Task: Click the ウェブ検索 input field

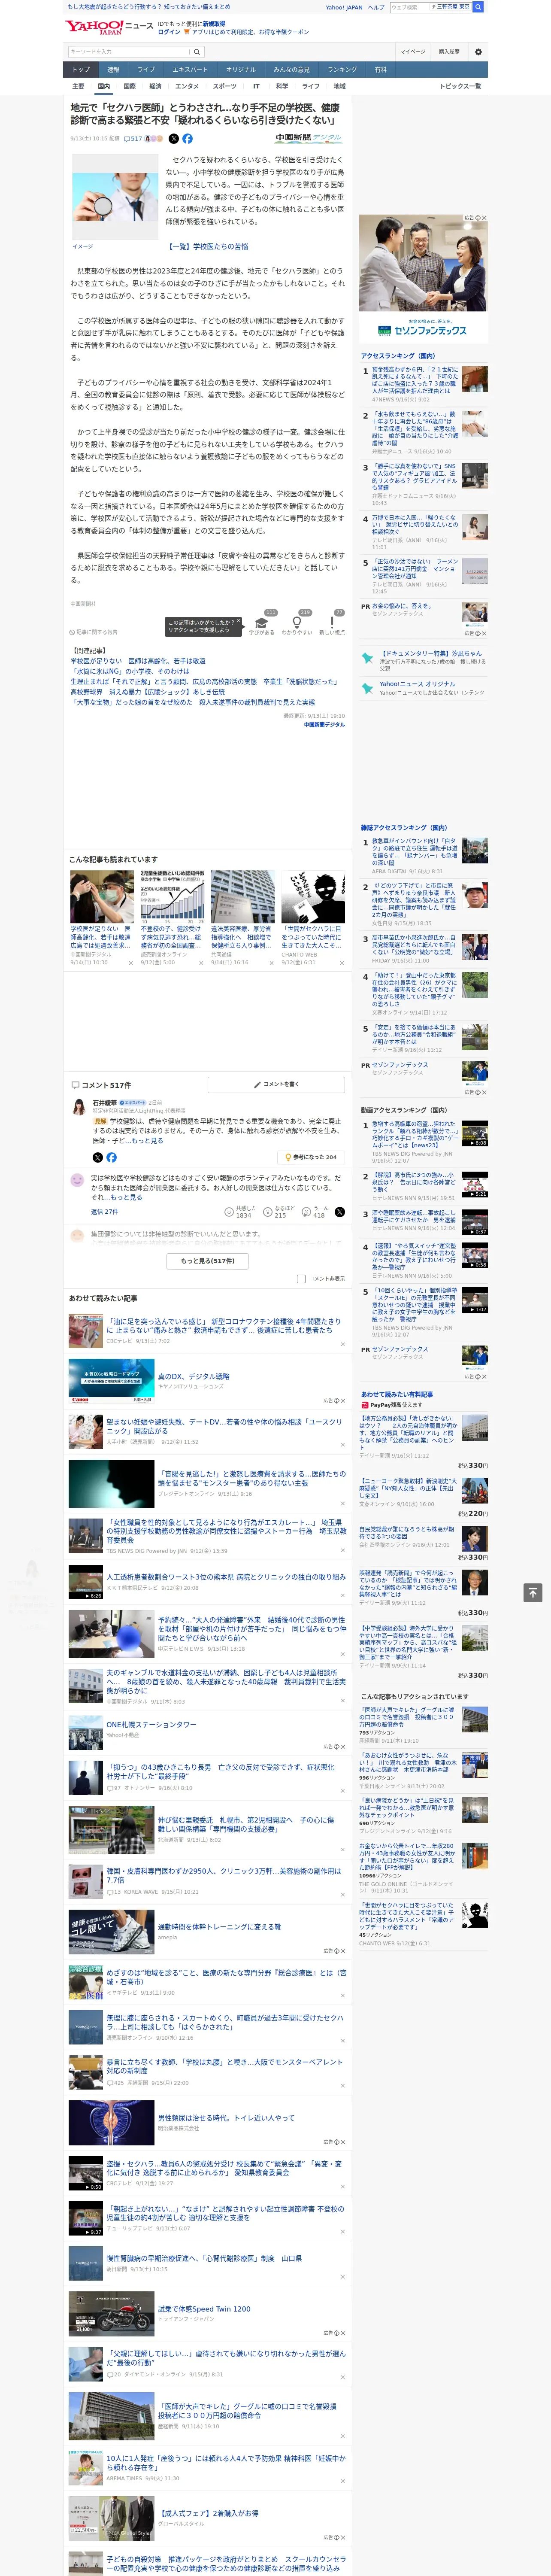Action: 410,7
